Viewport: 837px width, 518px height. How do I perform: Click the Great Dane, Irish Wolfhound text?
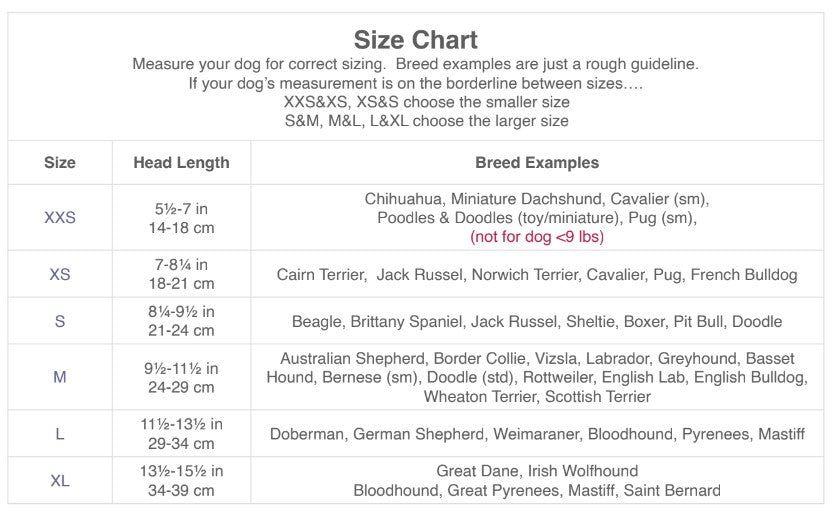click(x=537, y=471)
